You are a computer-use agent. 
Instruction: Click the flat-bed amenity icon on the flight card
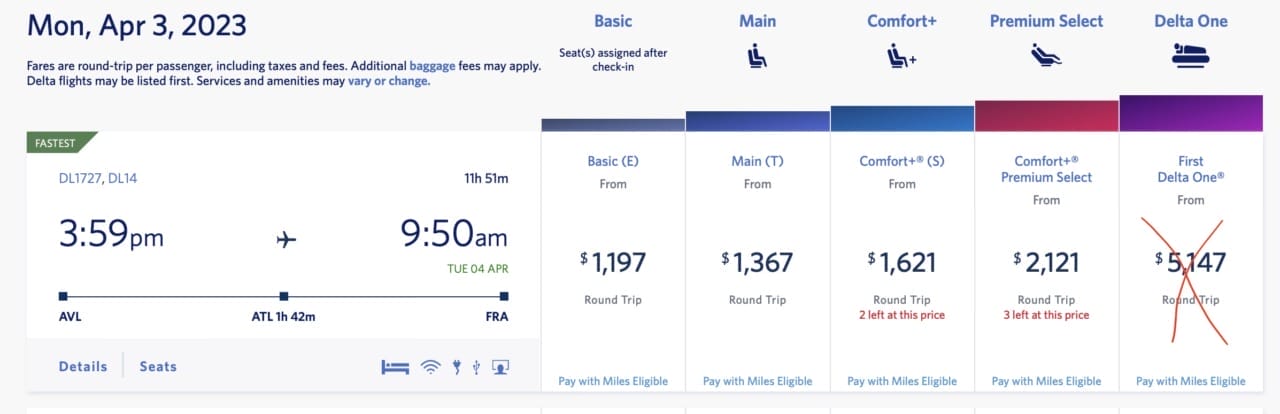tap(396, 367)
